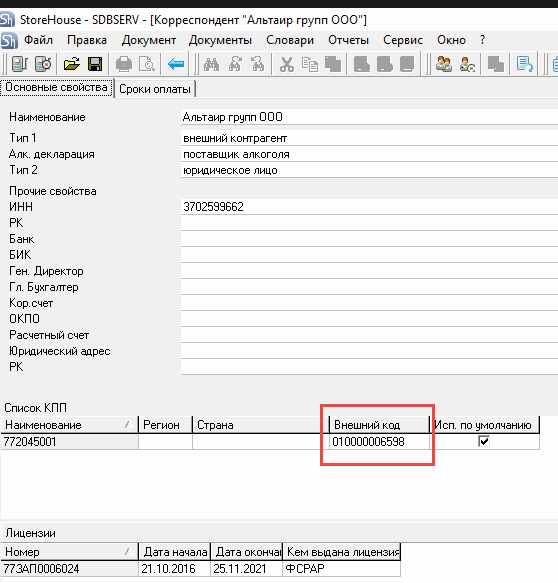Open the Правка menu

click(x=87, y=40)
